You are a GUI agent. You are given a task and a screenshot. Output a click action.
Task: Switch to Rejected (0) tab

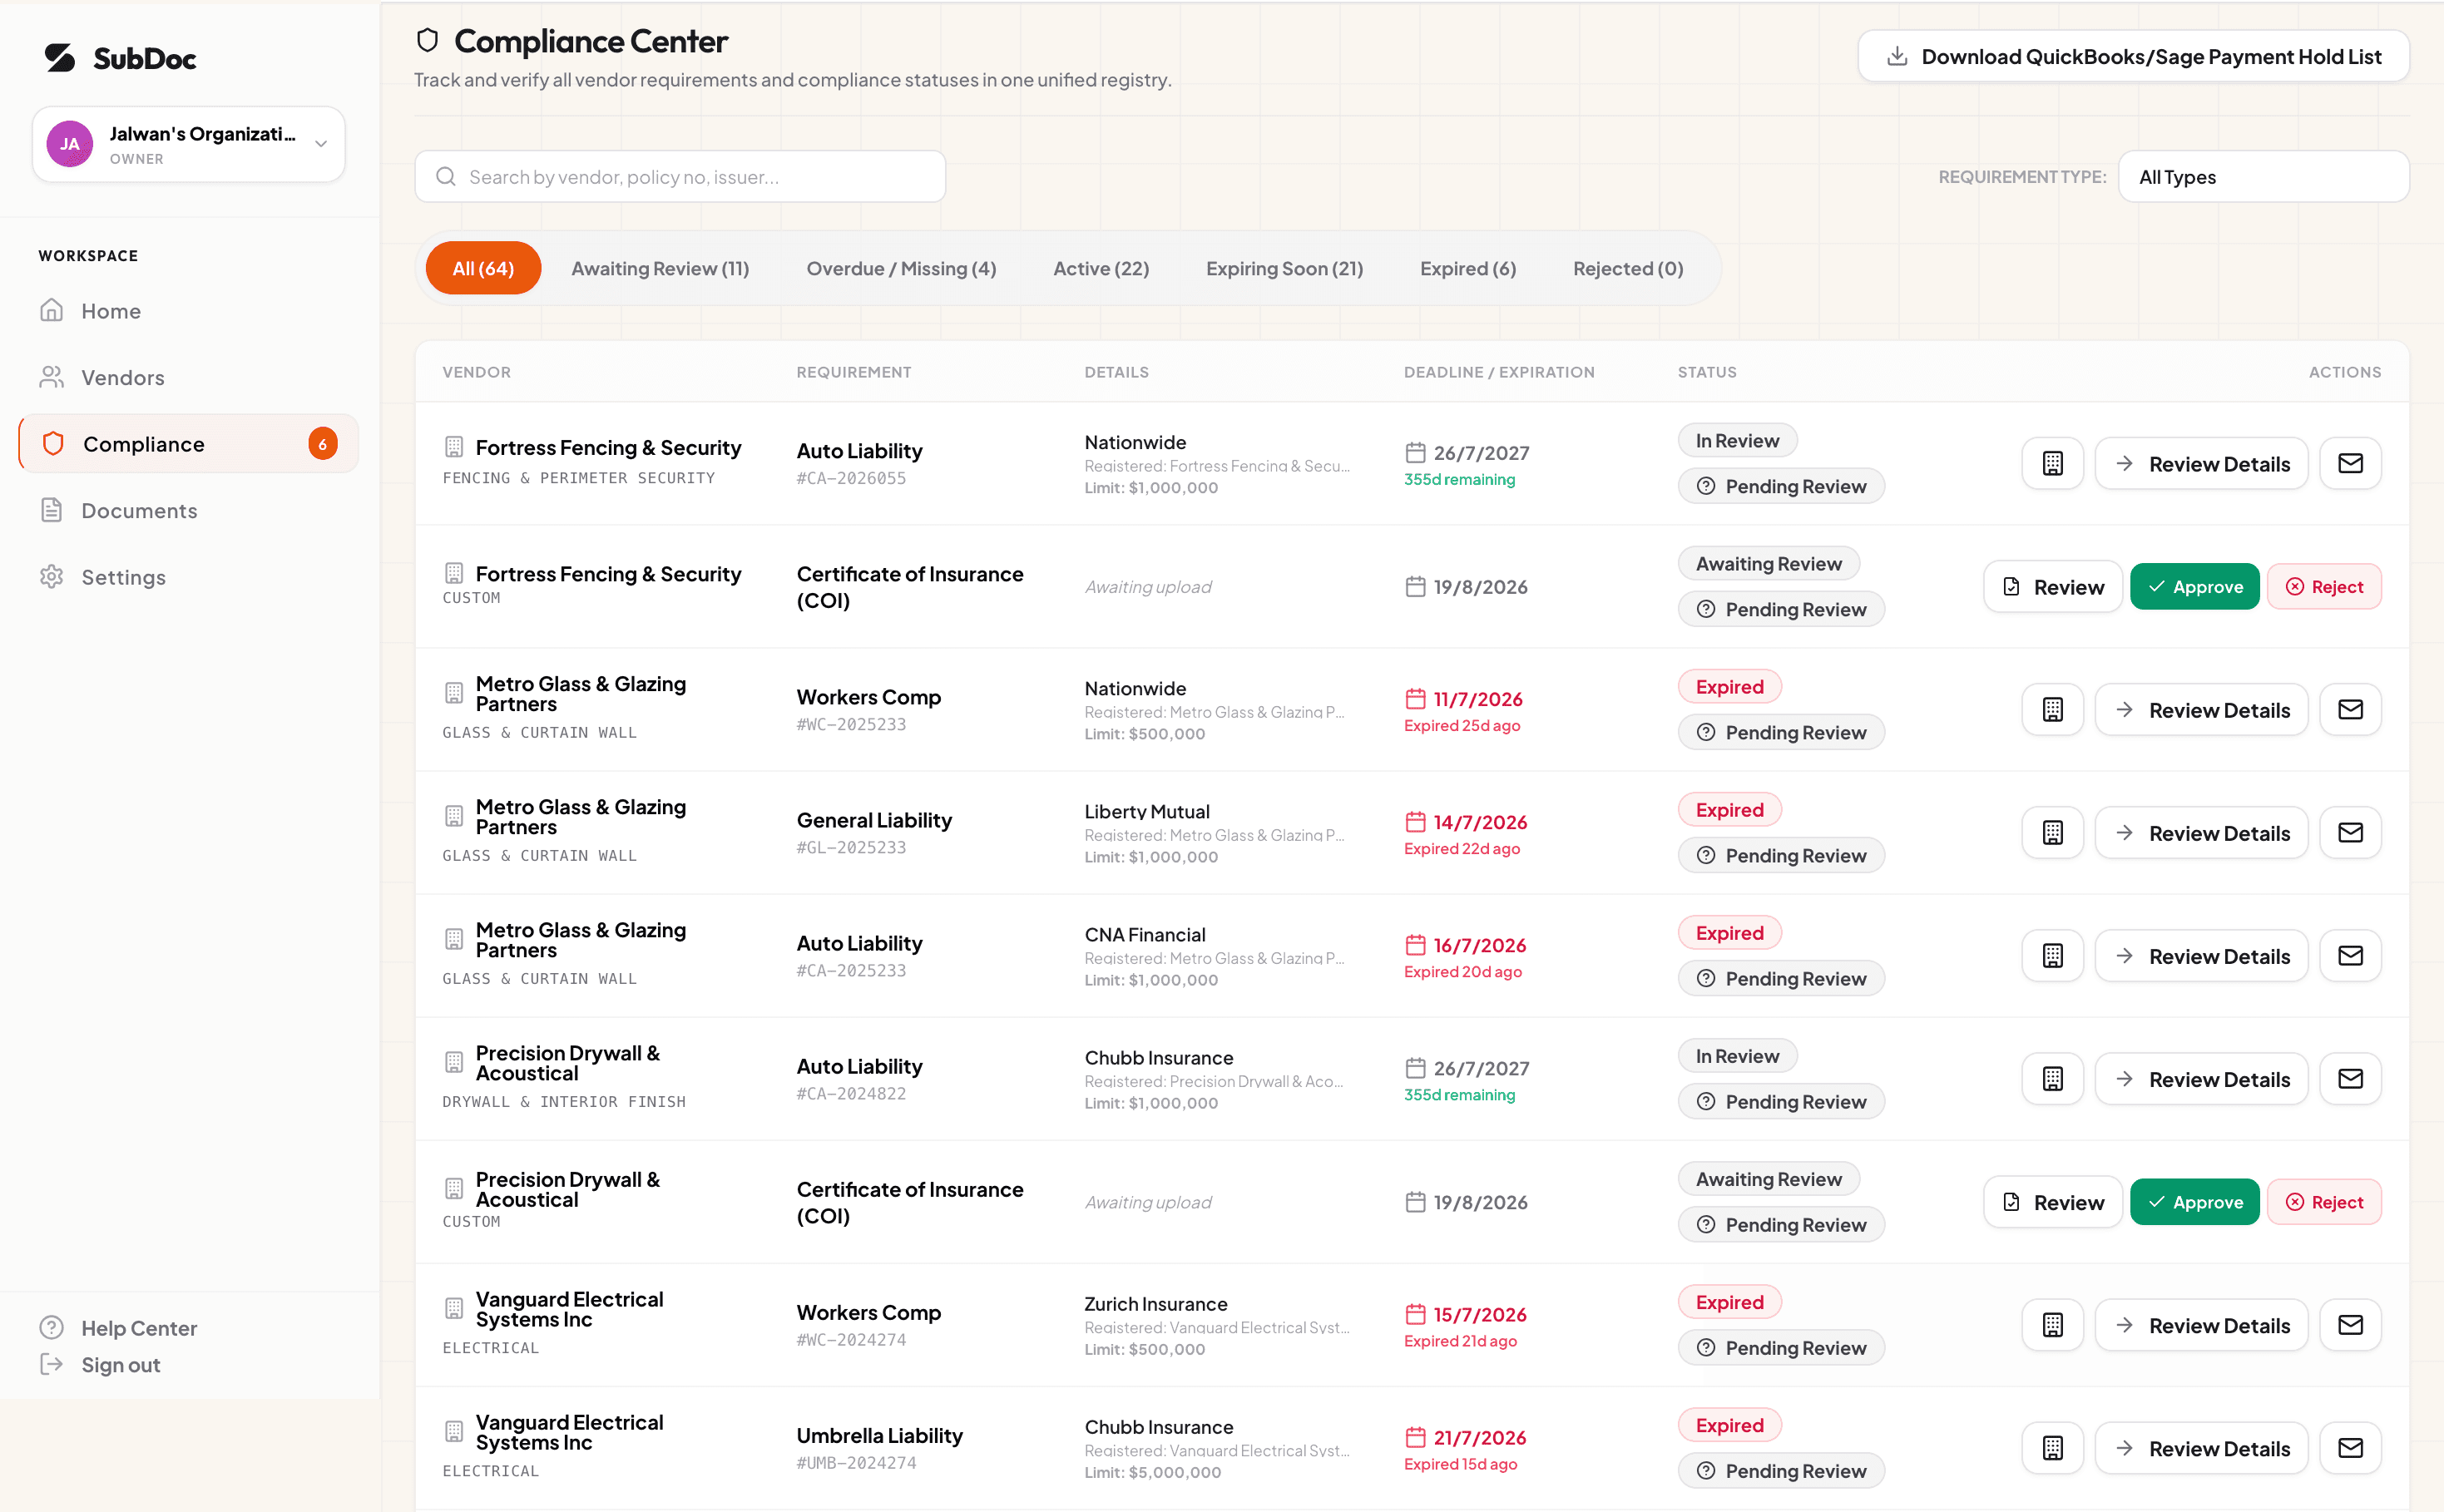[x=1628, y=268]
